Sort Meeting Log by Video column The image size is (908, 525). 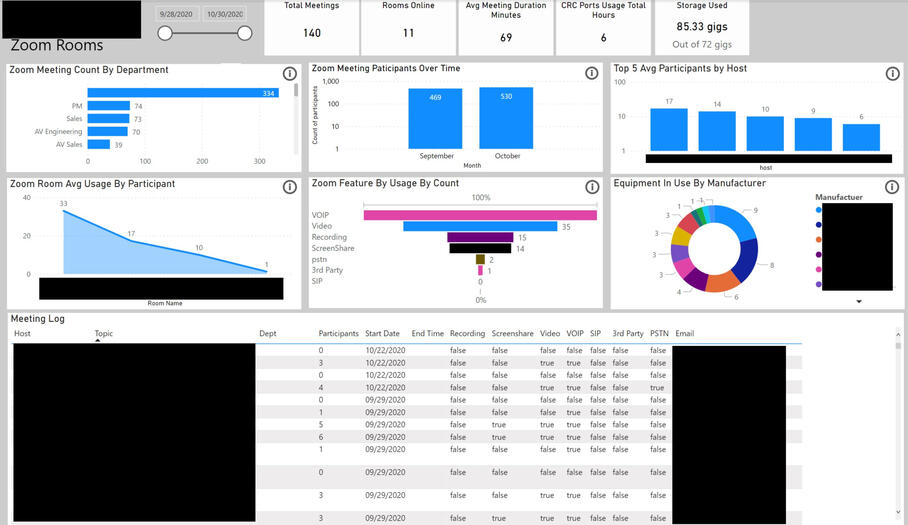point(550,333)
